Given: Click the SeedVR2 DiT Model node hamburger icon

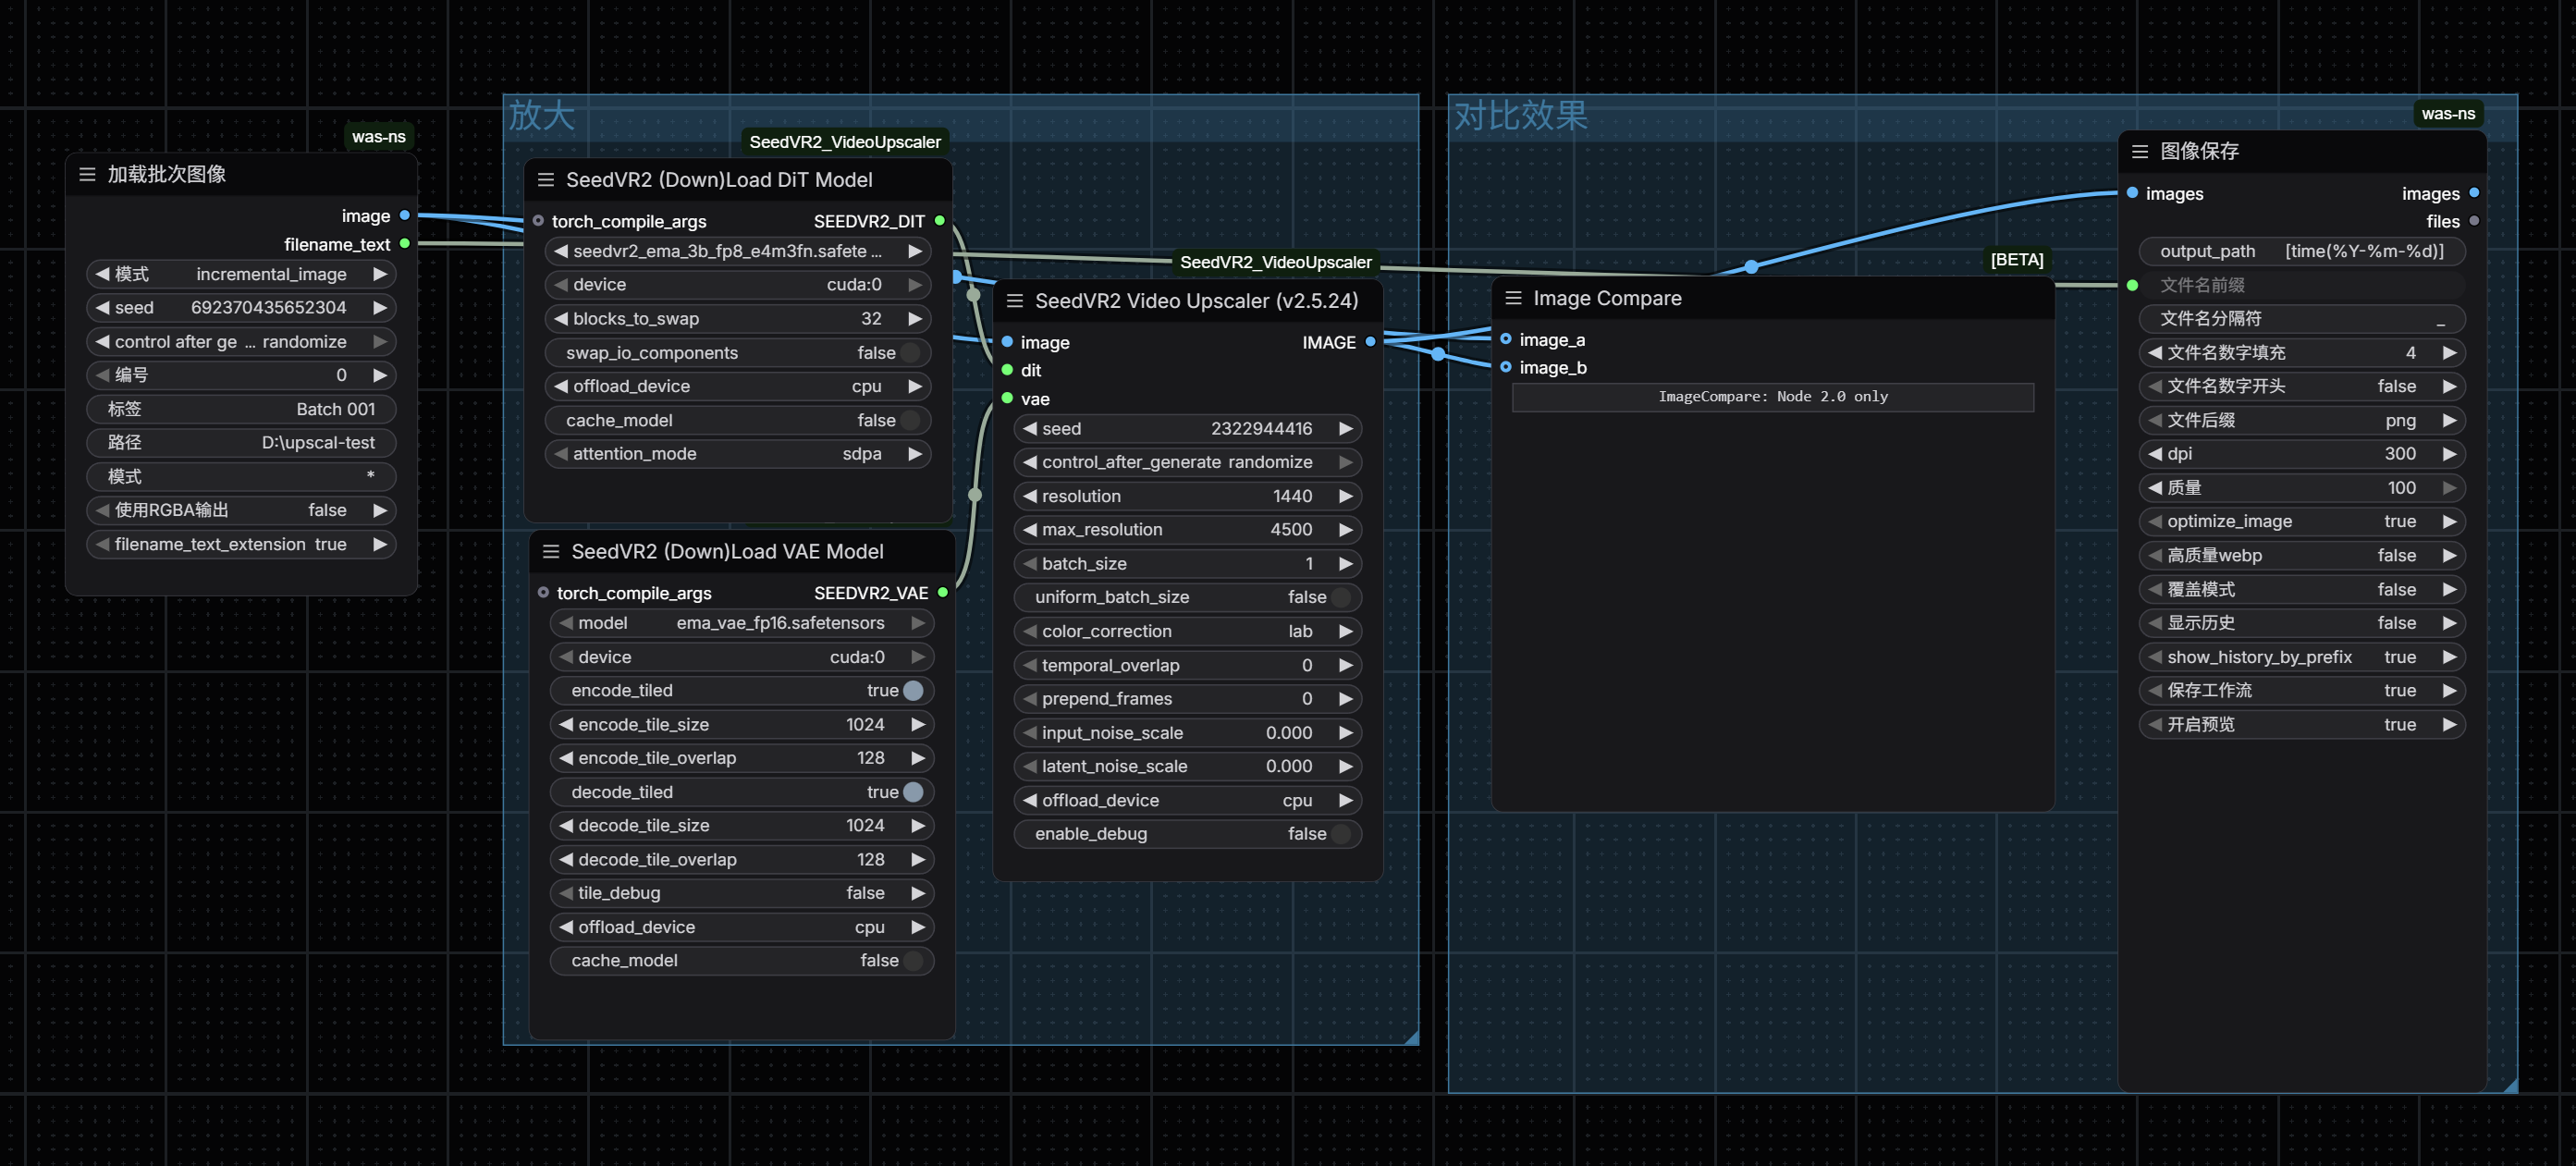Looking at the screenshot, I should (x=545, y=180).
